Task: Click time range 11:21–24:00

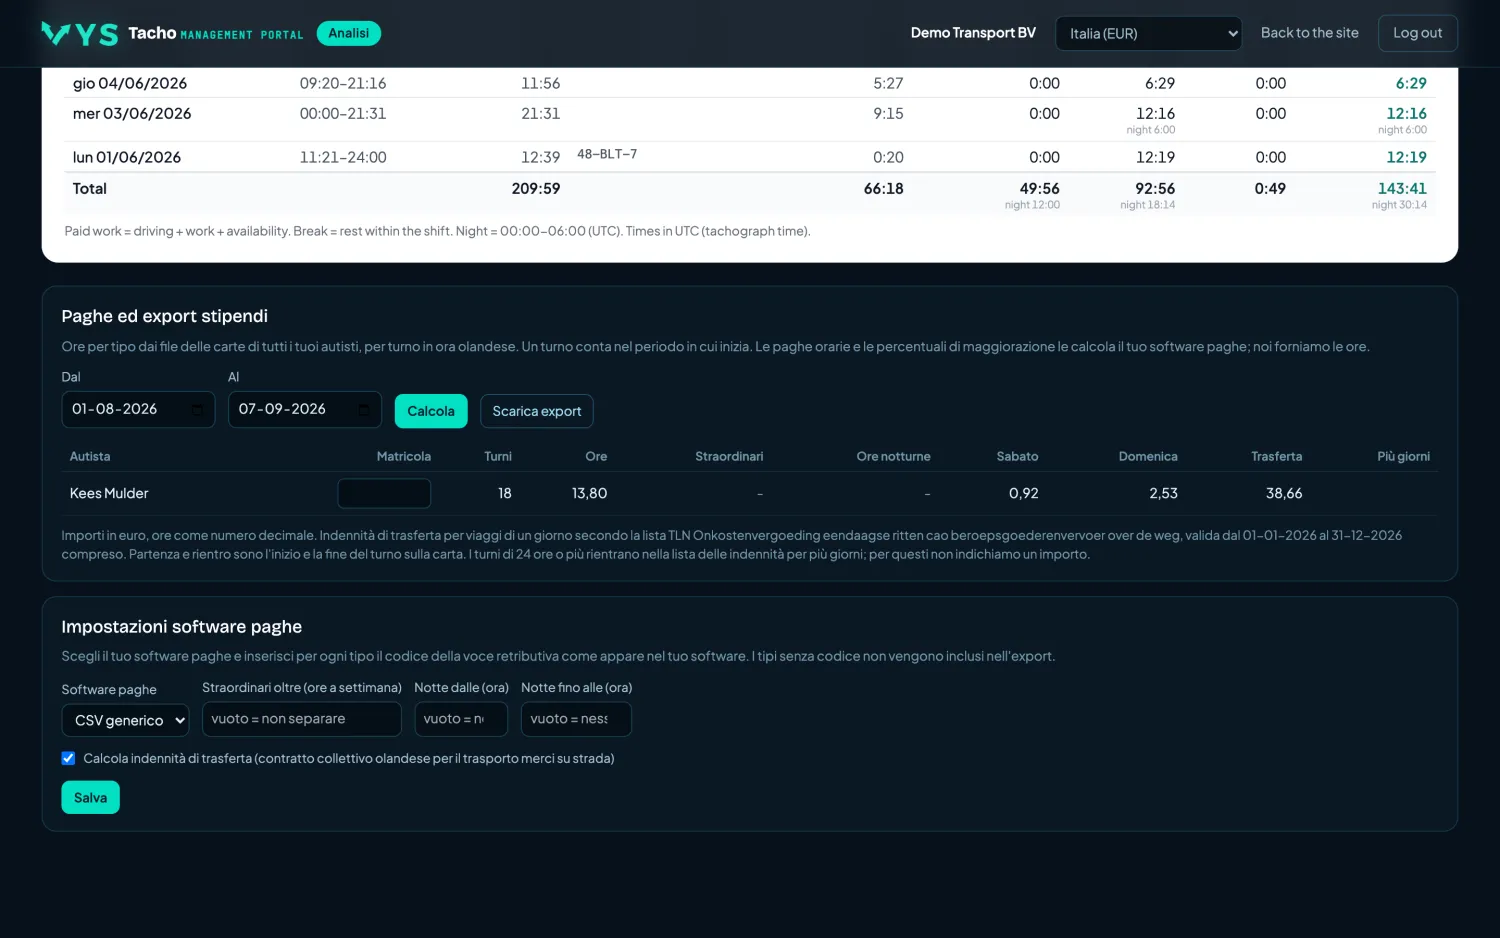Action: 343,157
